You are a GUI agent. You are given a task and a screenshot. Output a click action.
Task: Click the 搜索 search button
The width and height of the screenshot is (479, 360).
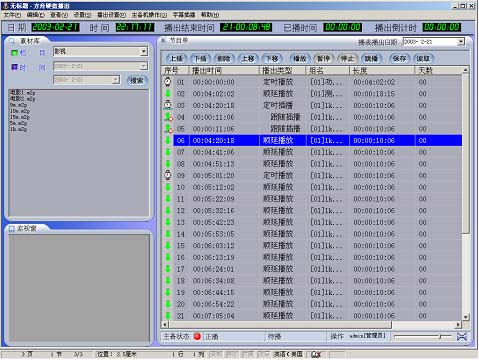(x=137, y=80)
